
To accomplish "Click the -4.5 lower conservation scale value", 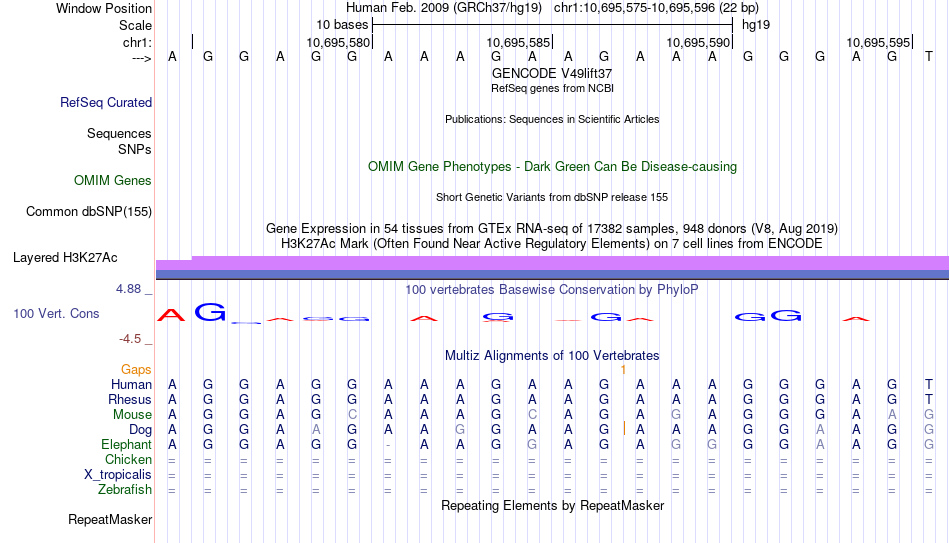I will pos(130,339).
